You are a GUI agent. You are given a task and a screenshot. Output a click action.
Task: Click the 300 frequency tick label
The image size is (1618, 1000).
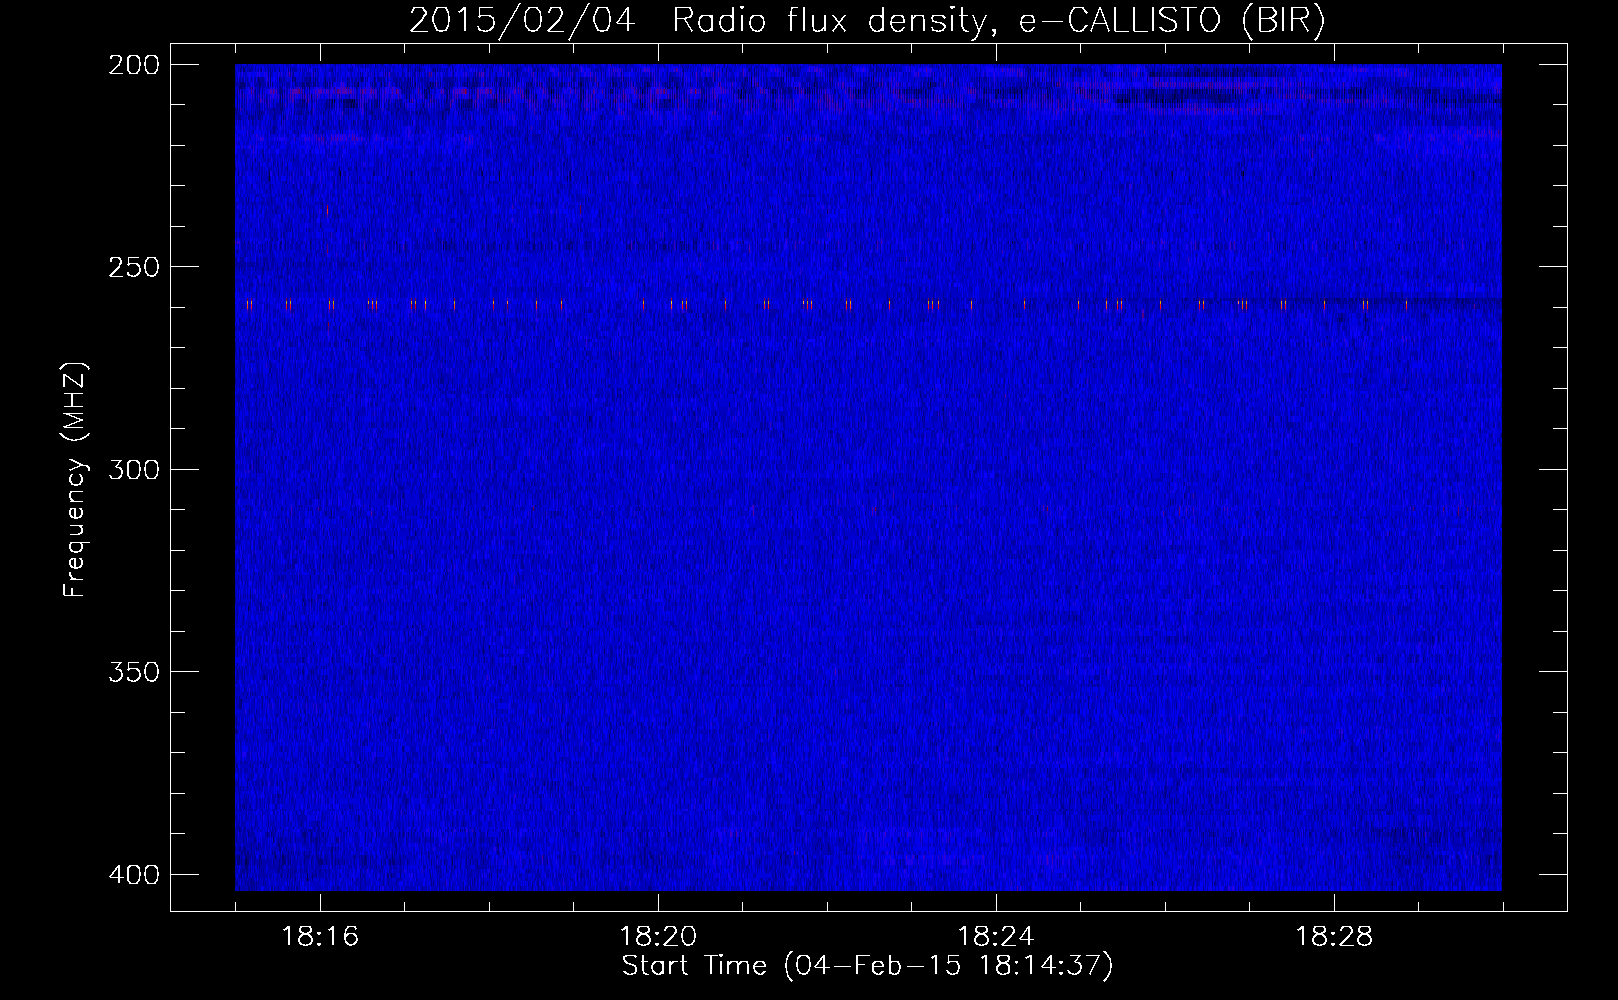pos(133,469)
